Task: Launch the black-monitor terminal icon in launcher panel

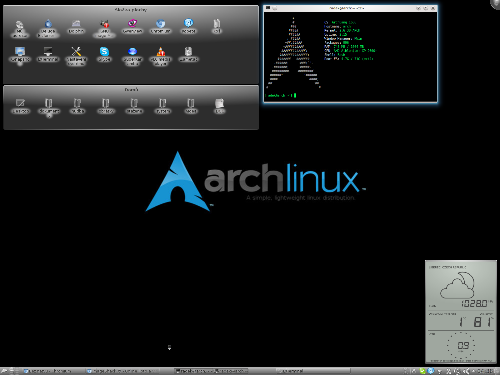Action: (x=48, y=51)
